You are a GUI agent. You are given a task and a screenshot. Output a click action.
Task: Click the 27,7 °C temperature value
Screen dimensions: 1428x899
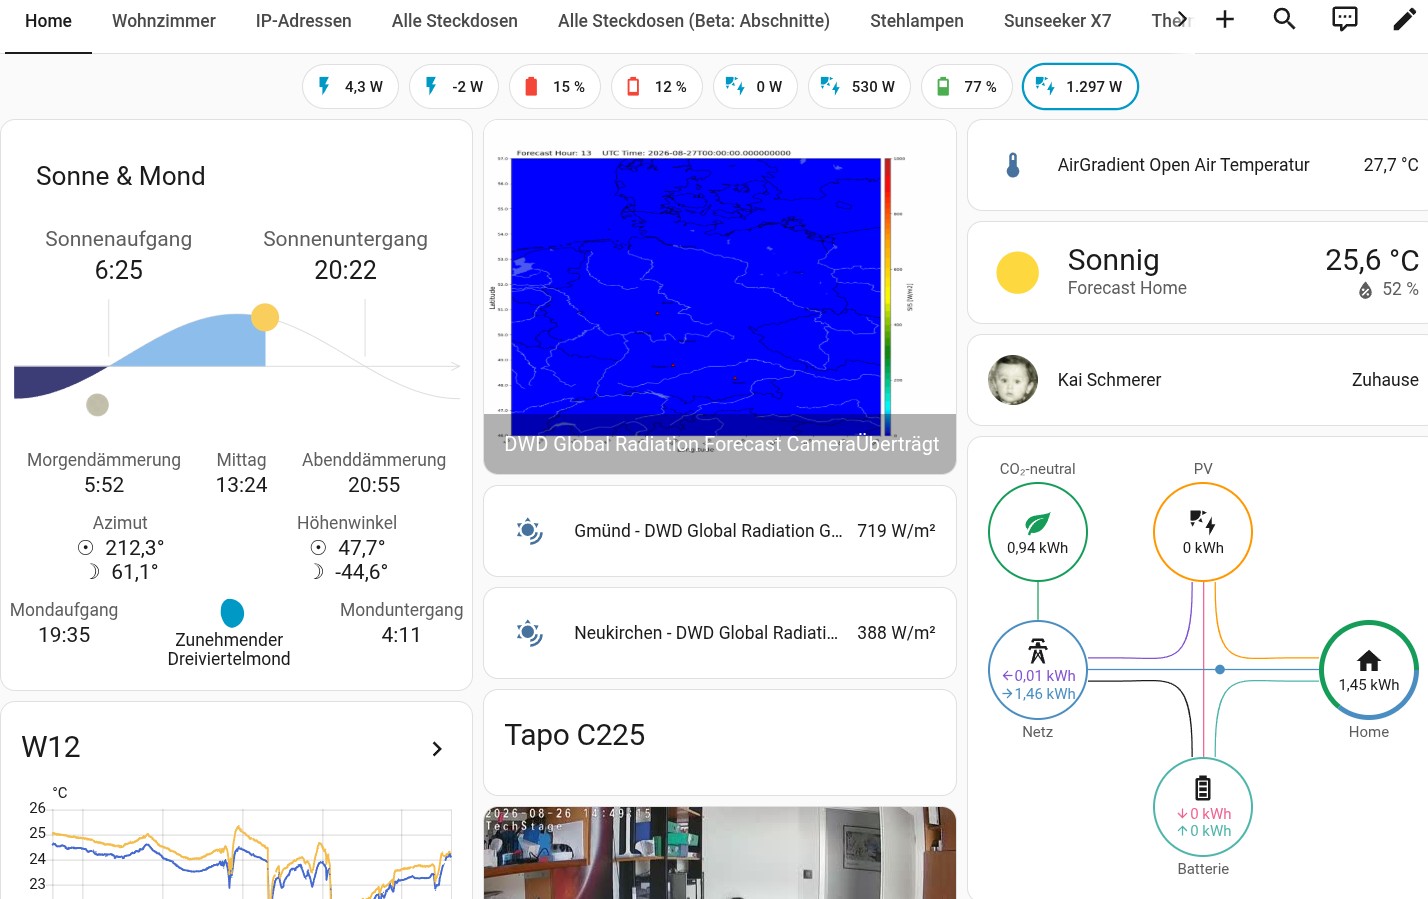1391,165
